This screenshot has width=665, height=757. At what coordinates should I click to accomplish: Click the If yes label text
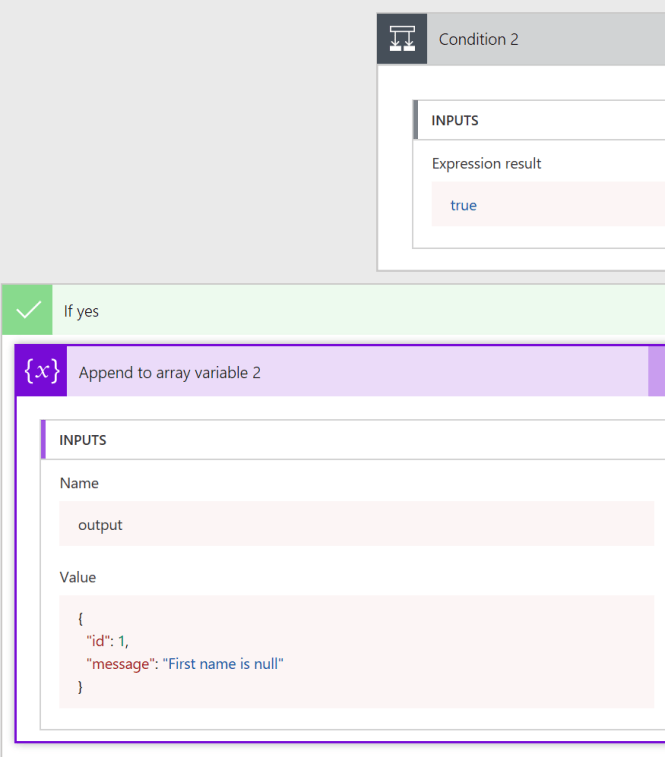click(x=81, y=311)
